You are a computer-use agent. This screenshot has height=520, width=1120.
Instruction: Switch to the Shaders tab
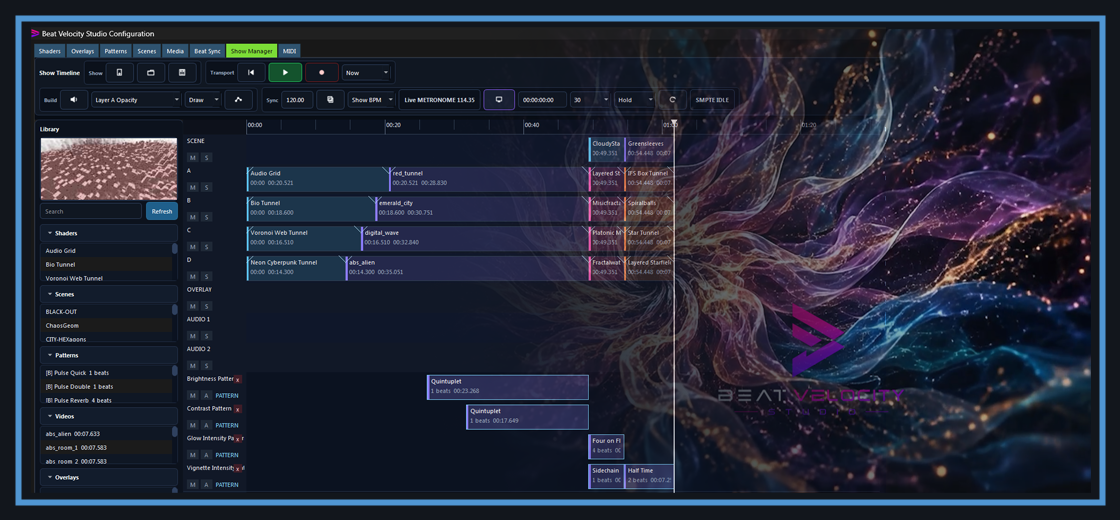[49, 51]
